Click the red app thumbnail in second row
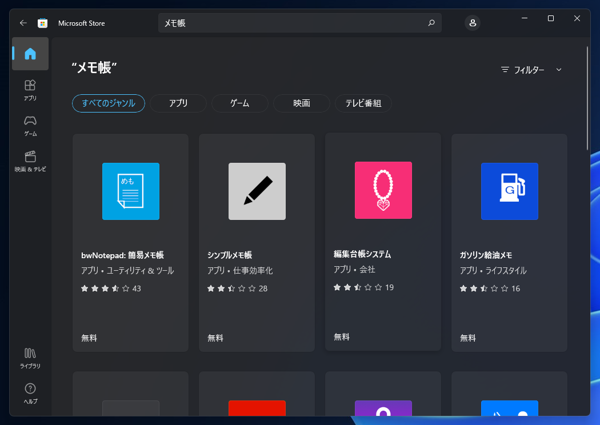 point(257,408)
